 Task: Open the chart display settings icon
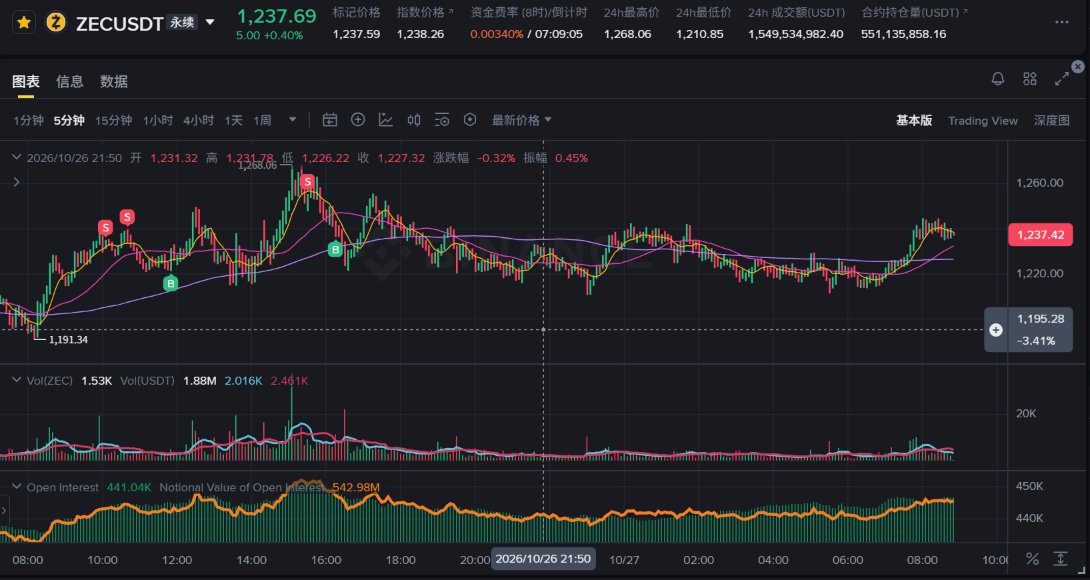coord(441,120)
